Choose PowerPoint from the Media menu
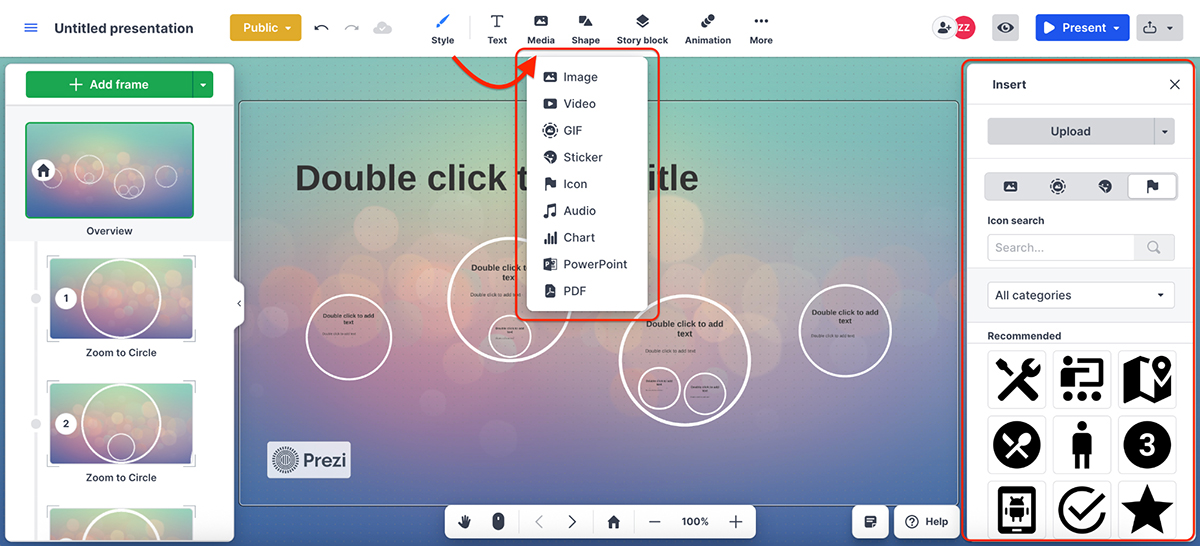The image size is (1200, 546). tap(587, 264)
